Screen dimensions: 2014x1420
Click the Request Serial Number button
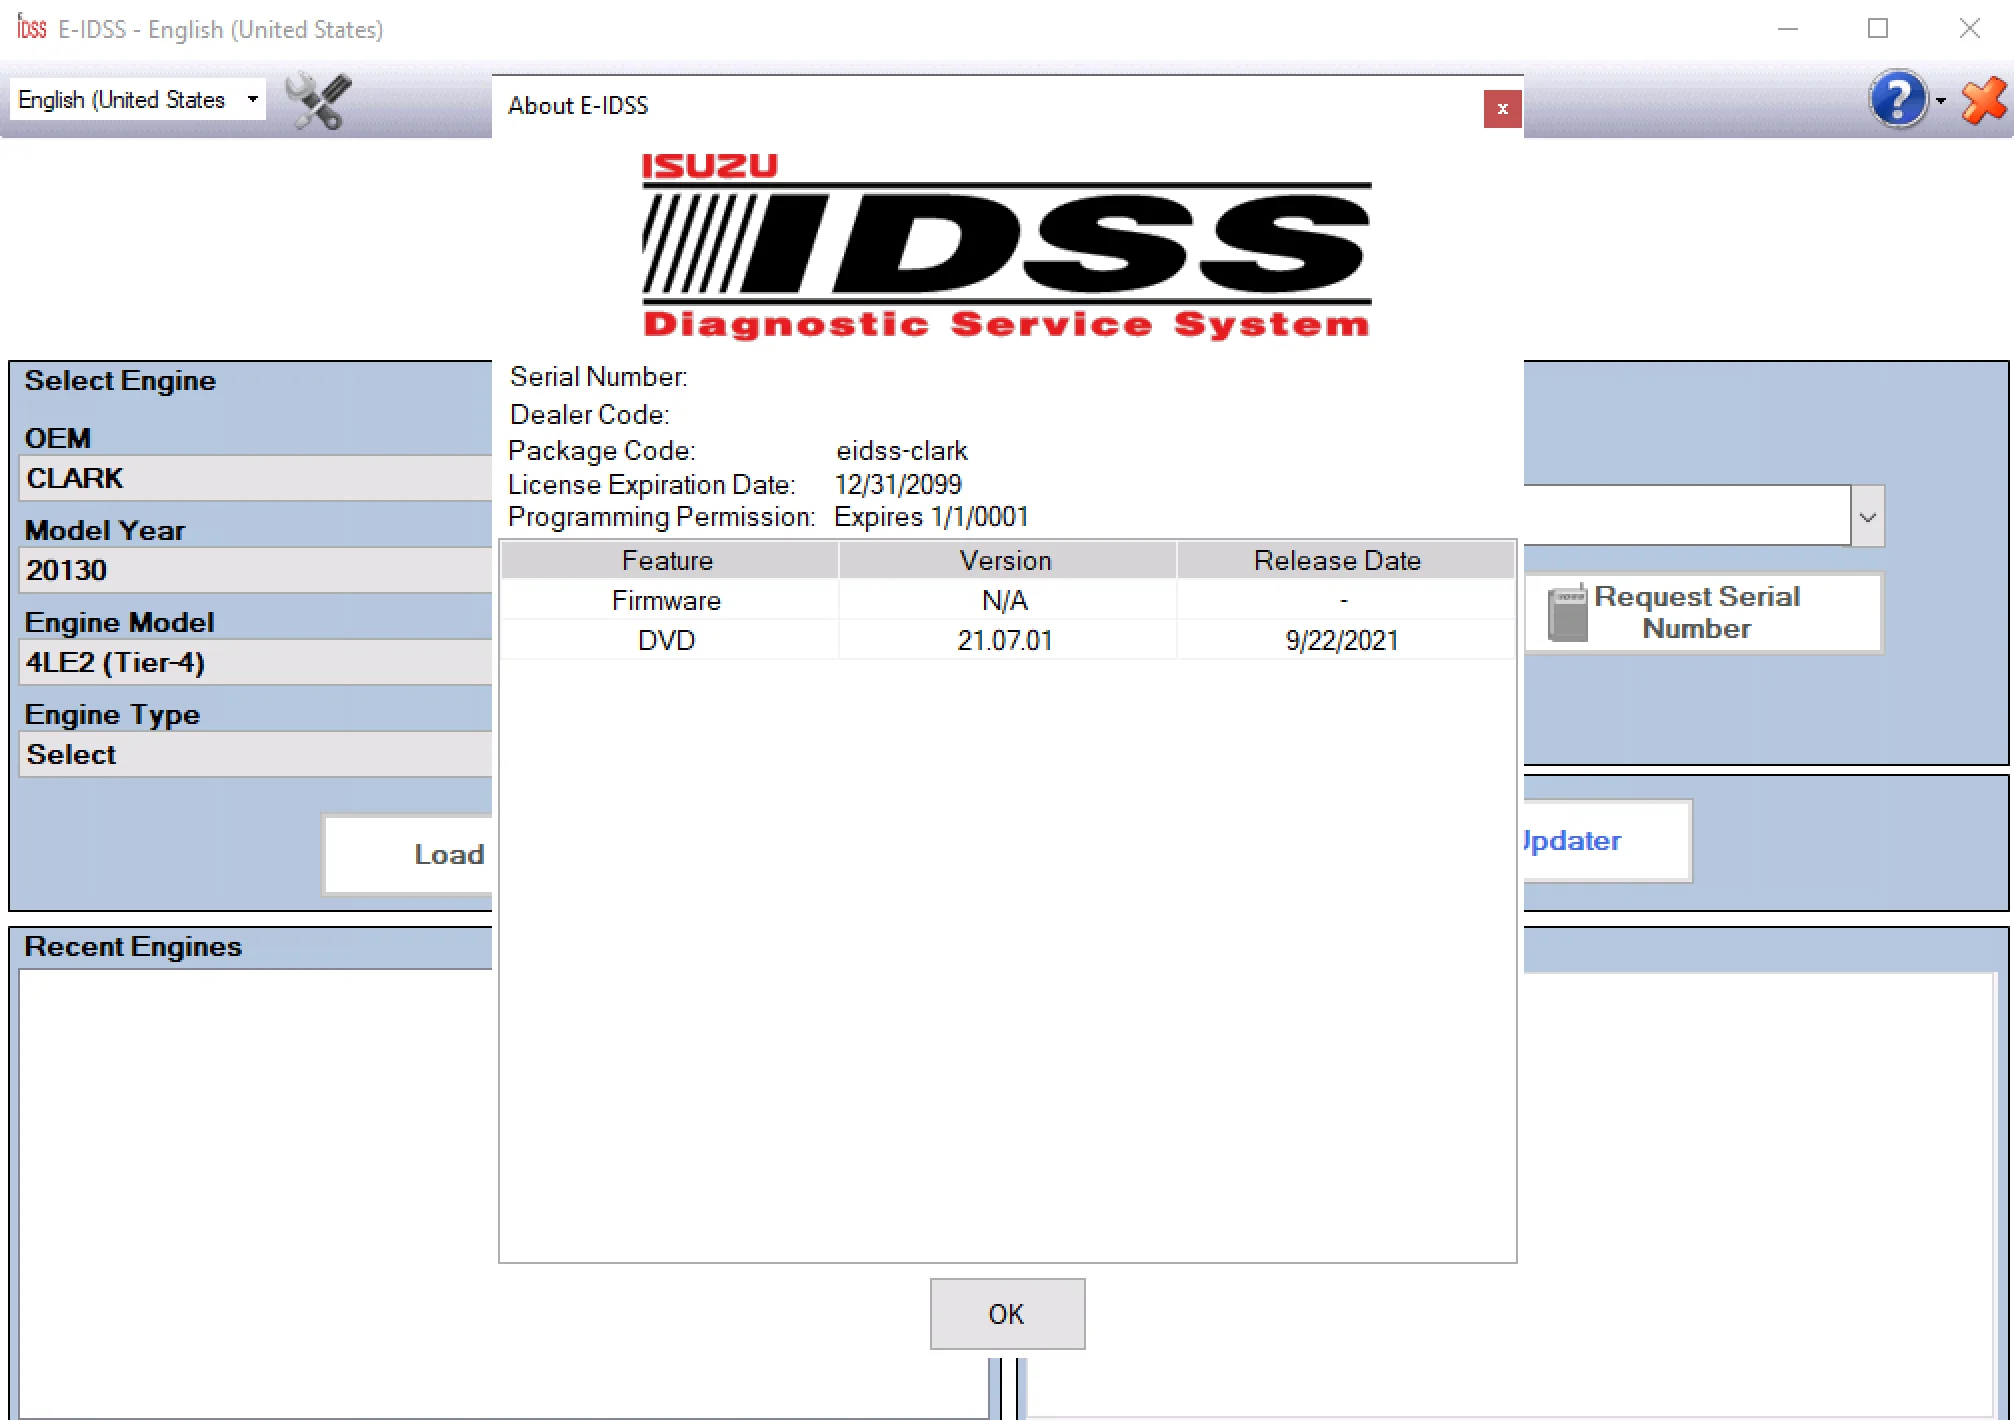[x=1704, y=612]
